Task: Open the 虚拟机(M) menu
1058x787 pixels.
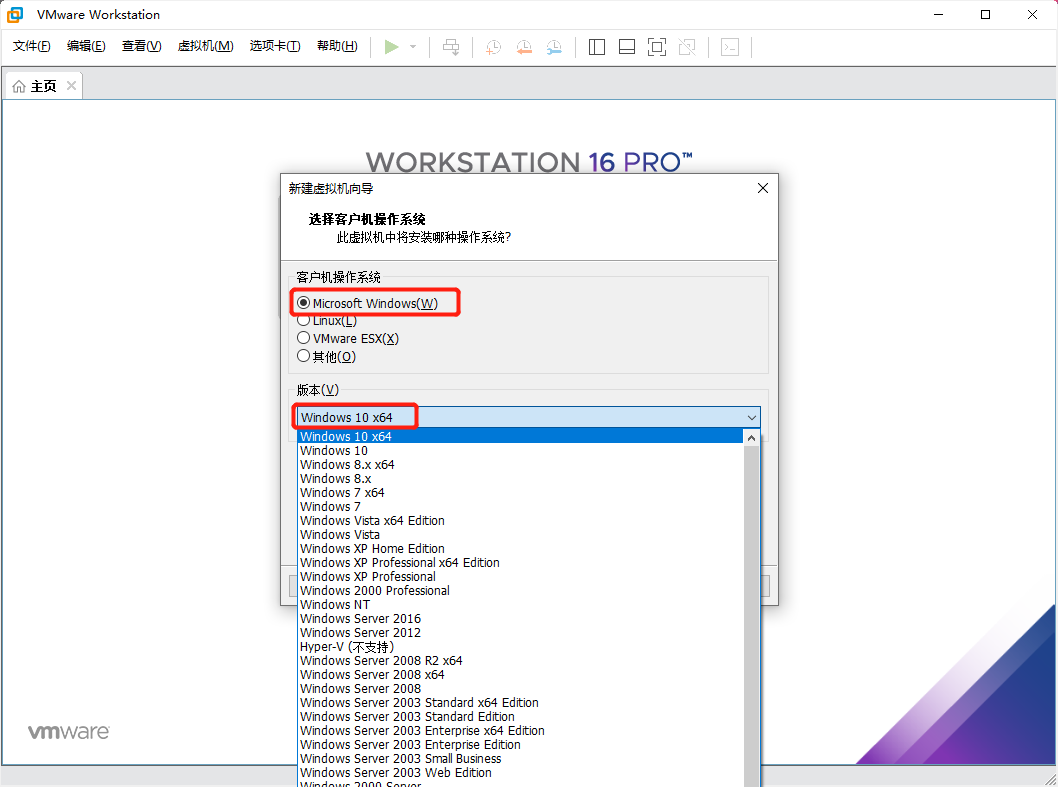Action: point(206,46)
